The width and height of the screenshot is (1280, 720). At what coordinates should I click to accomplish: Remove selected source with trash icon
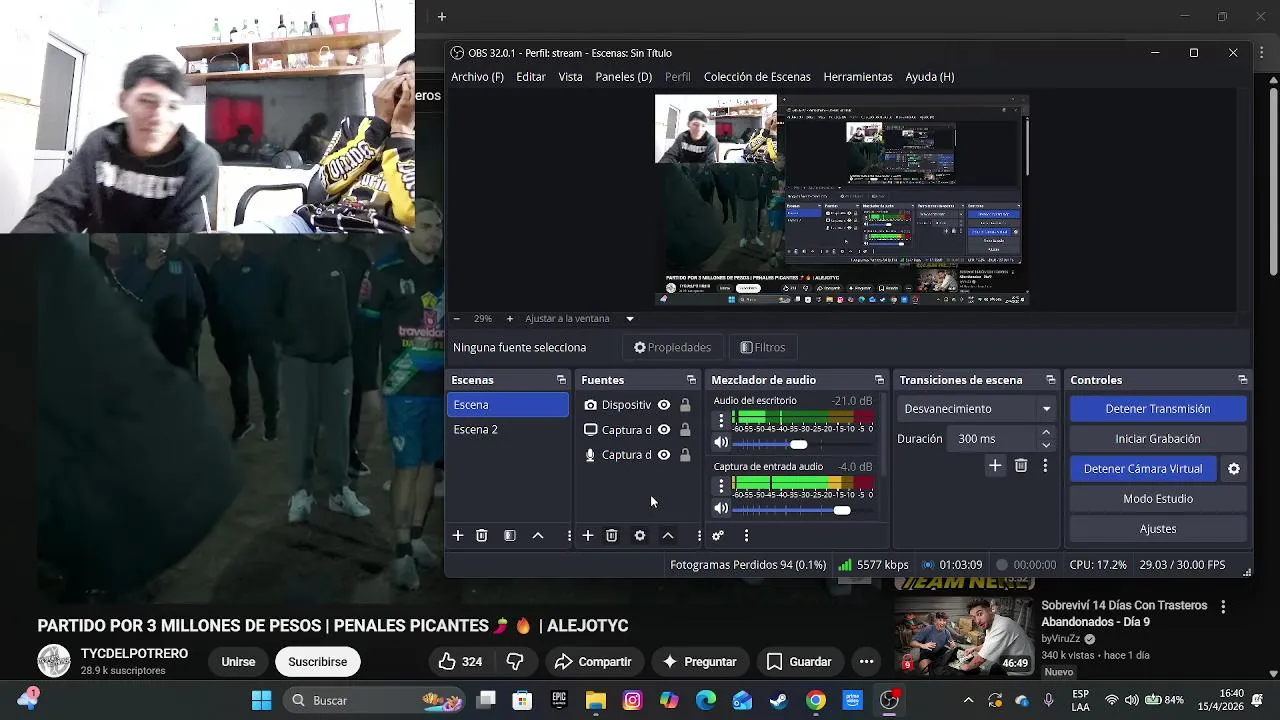(612, 536)
